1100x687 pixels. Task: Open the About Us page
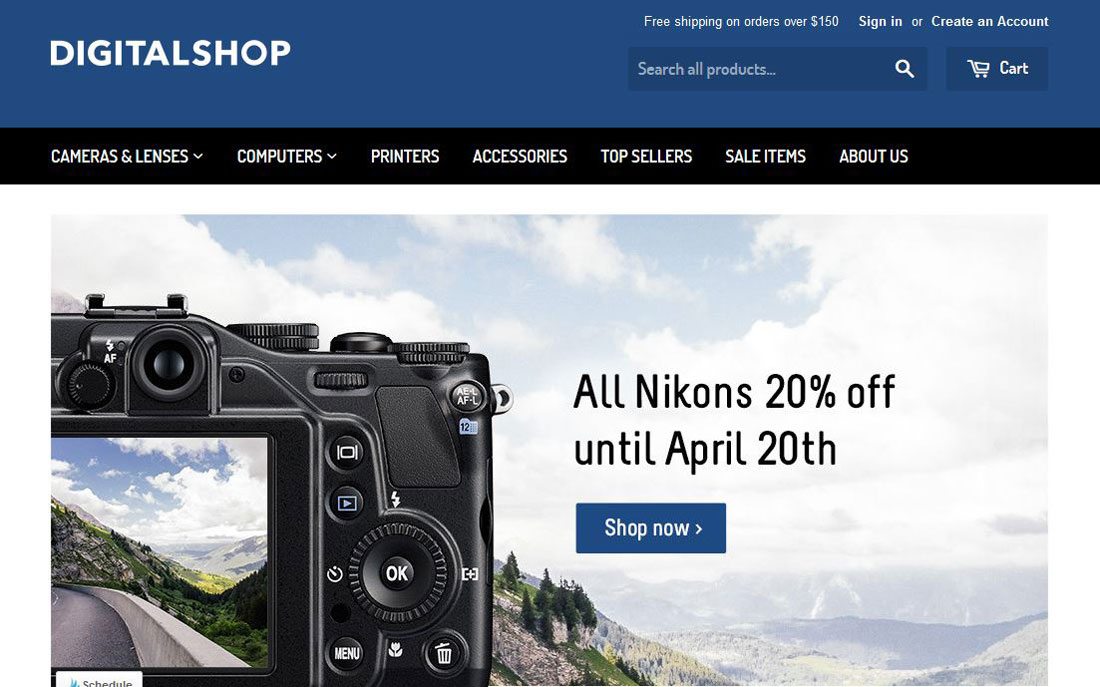point(873,156)
